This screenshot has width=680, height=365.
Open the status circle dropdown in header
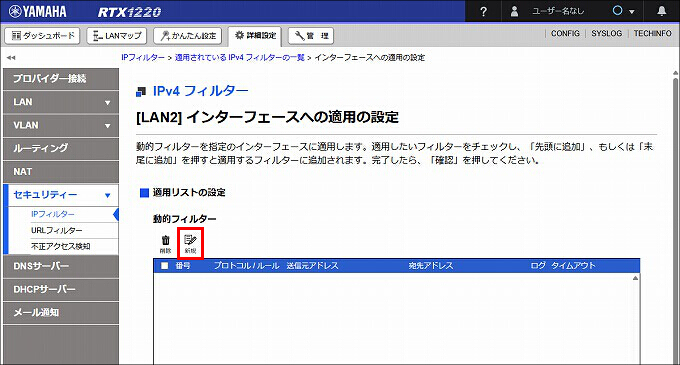coord(623,11)
